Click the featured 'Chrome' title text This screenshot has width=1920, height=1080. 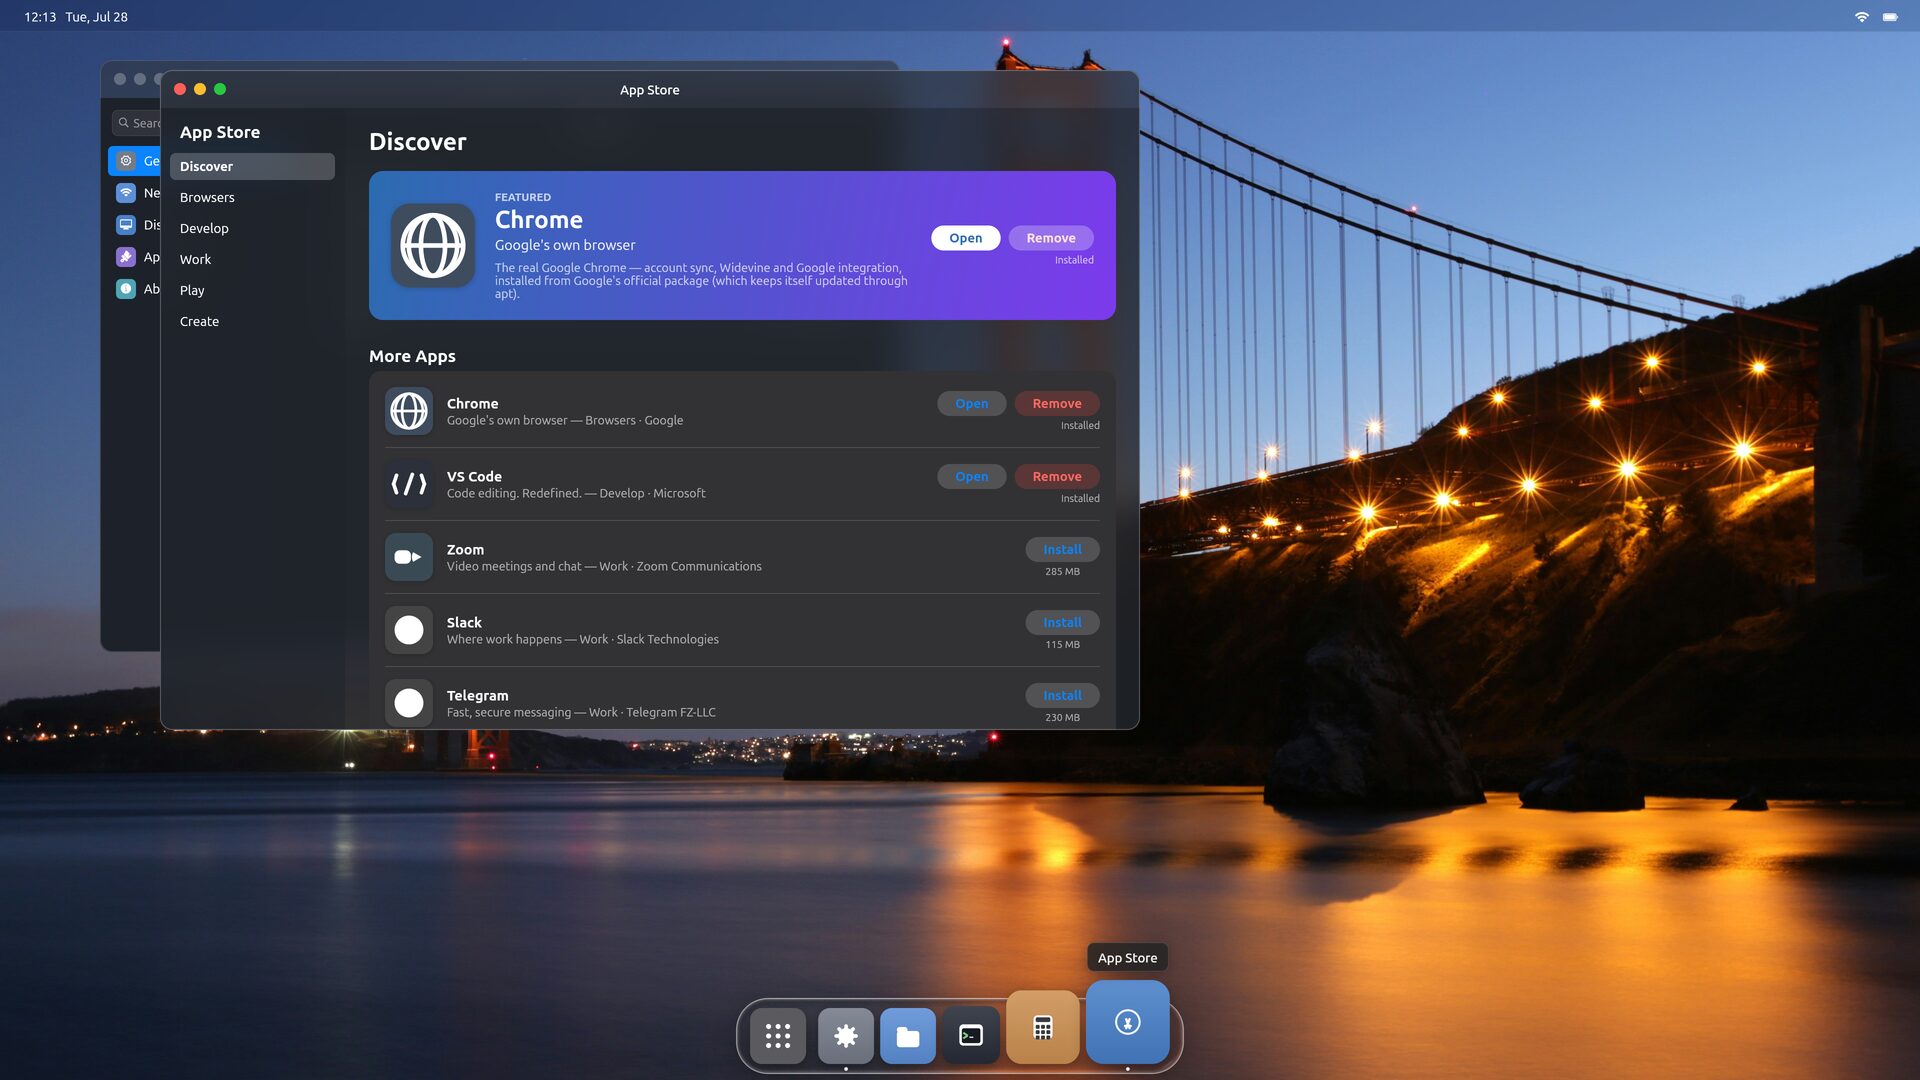coord(539,220)
